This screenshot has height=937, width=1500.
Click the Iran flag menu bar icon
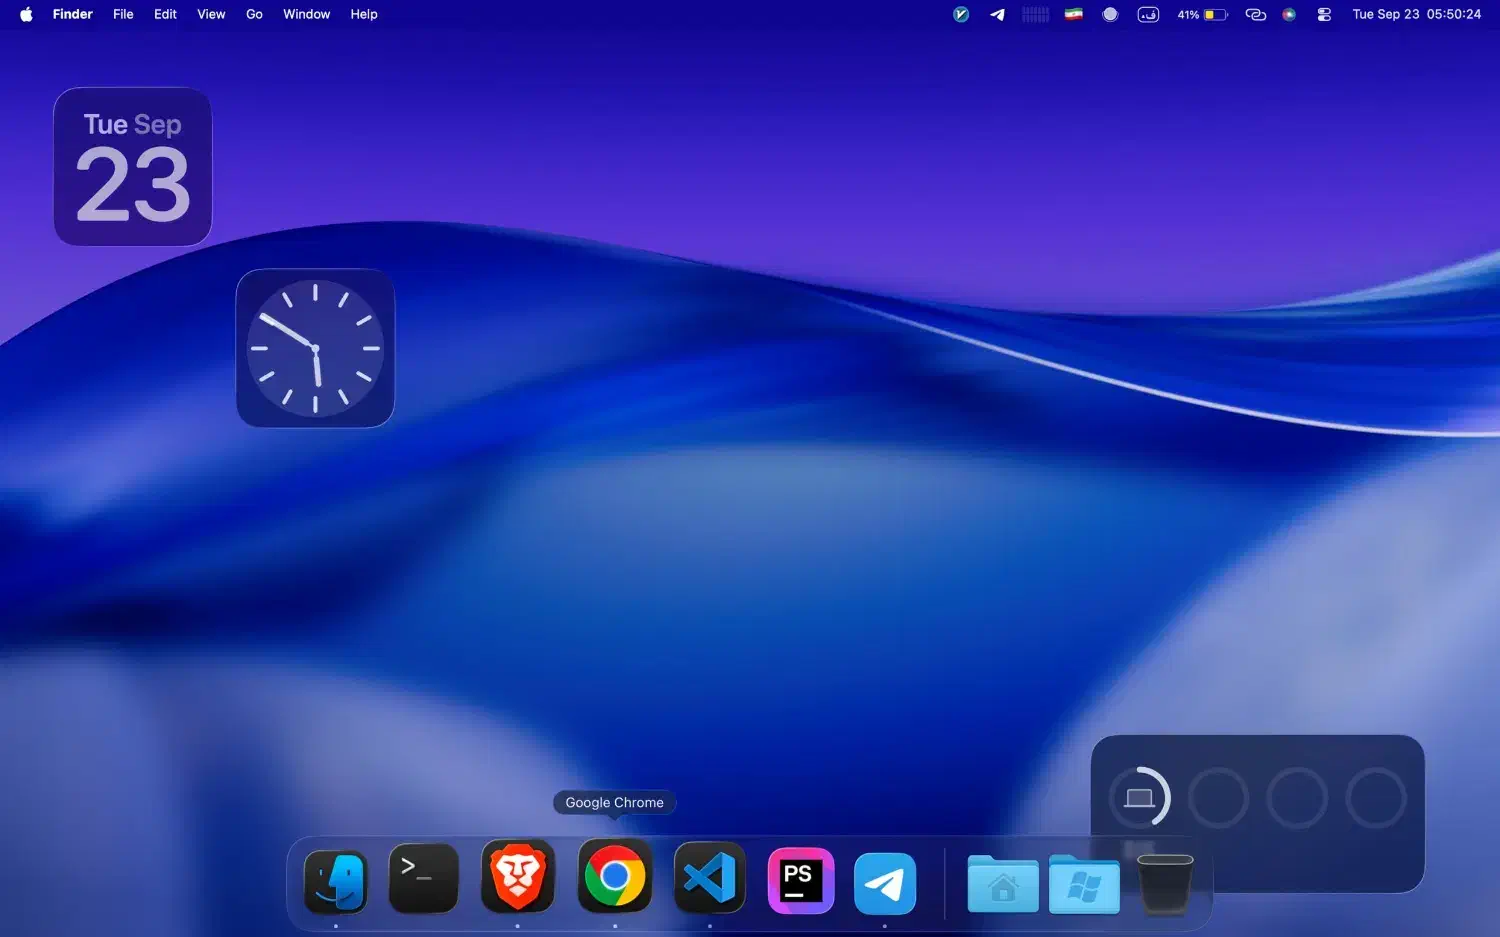click(x=1073, y=14)
